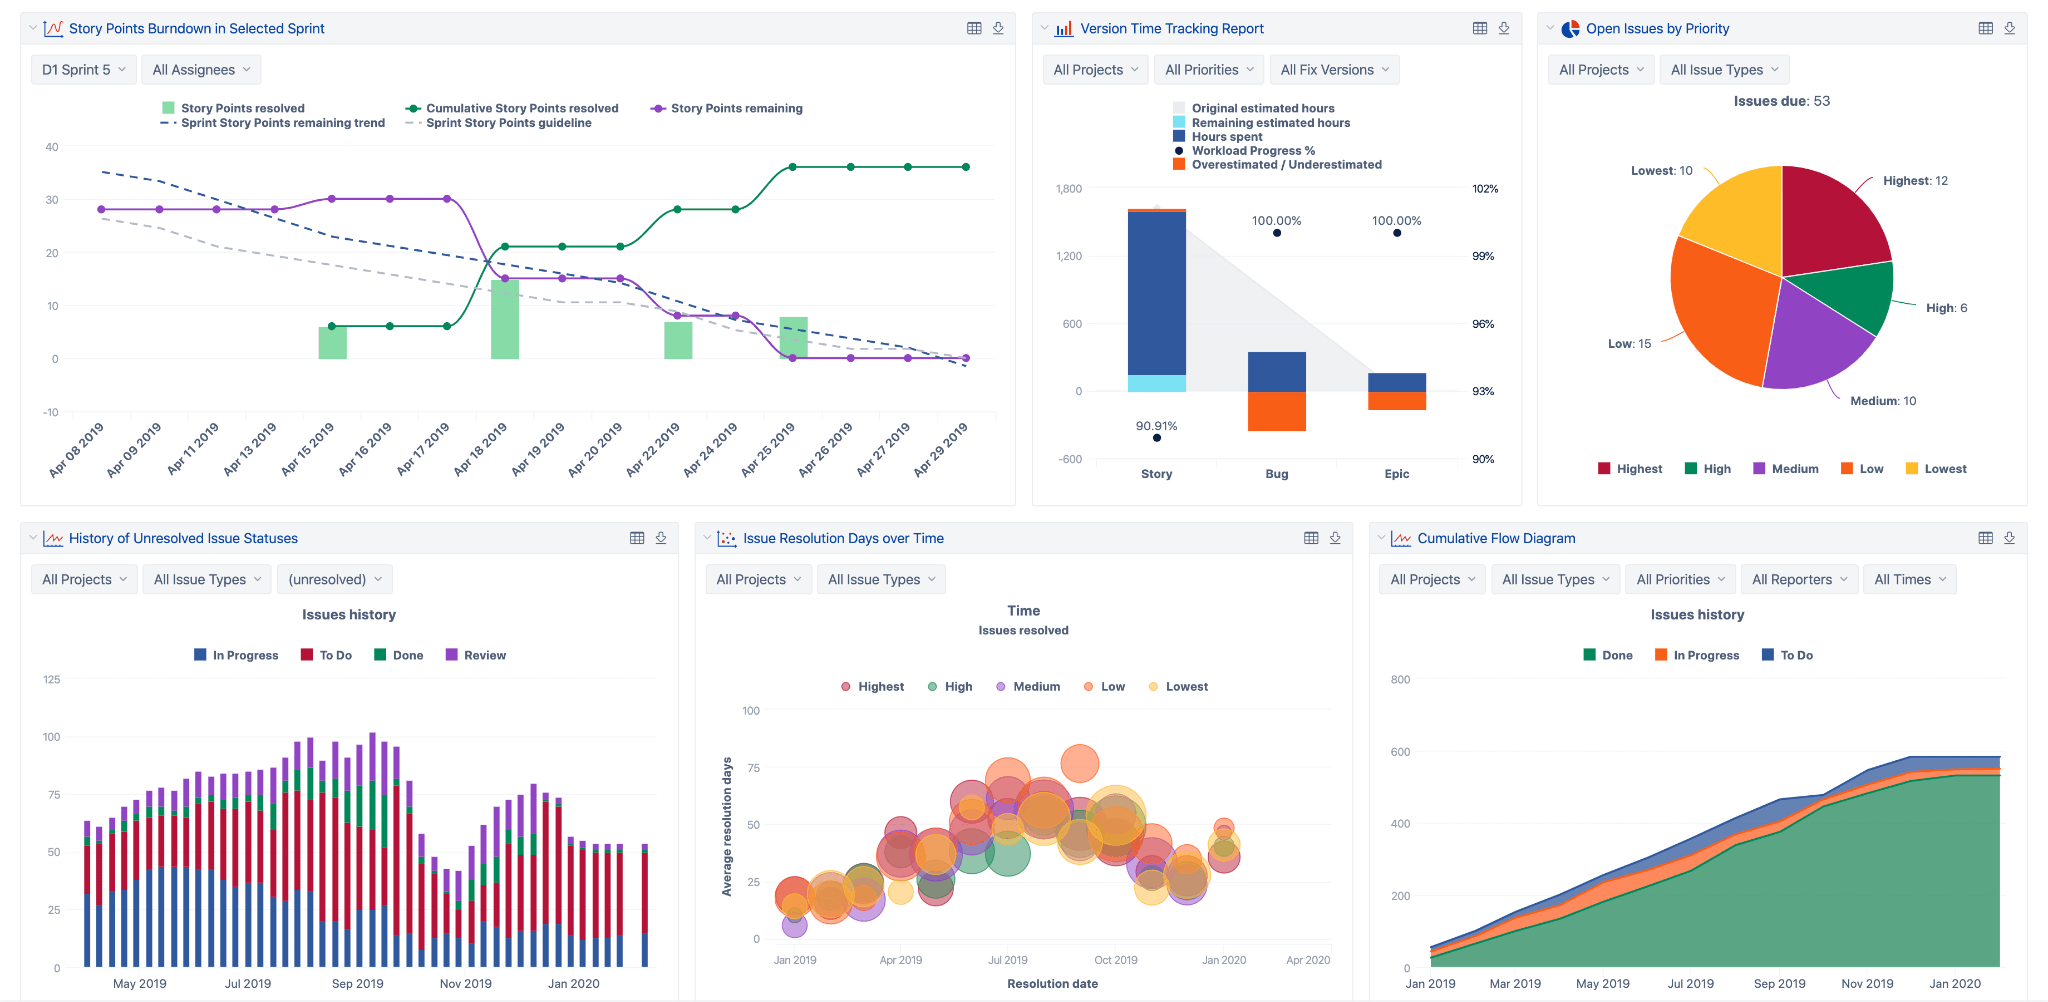This screenshot has height=1002, width=2048.
Task: Toggle the Highest entry in priority pie legend
Action: point(1630,468)
